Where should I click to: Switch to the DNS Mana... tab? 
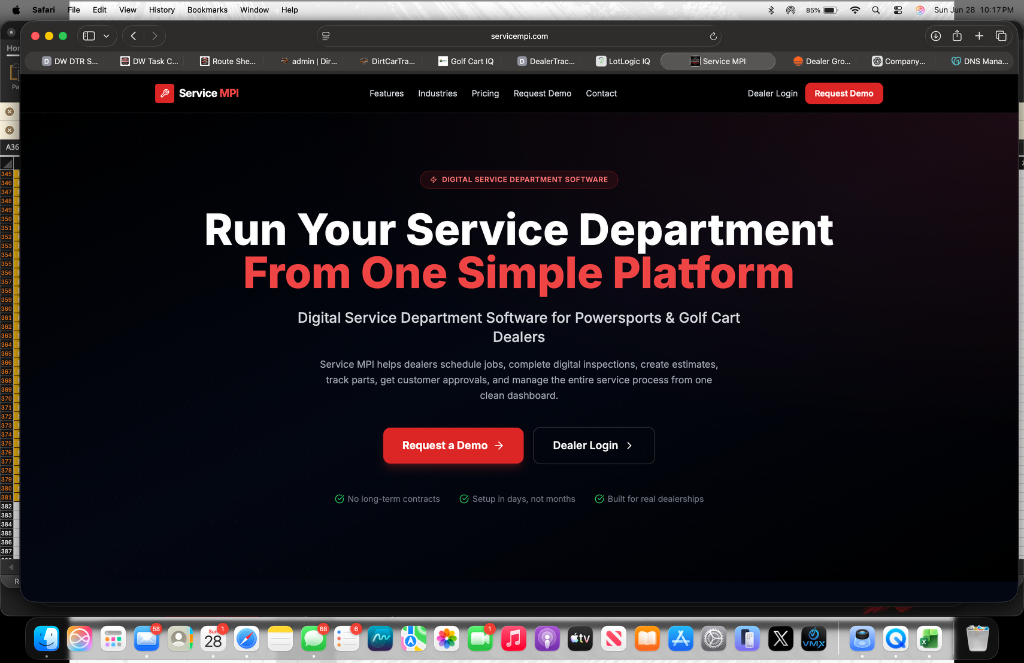click(980, 61)
